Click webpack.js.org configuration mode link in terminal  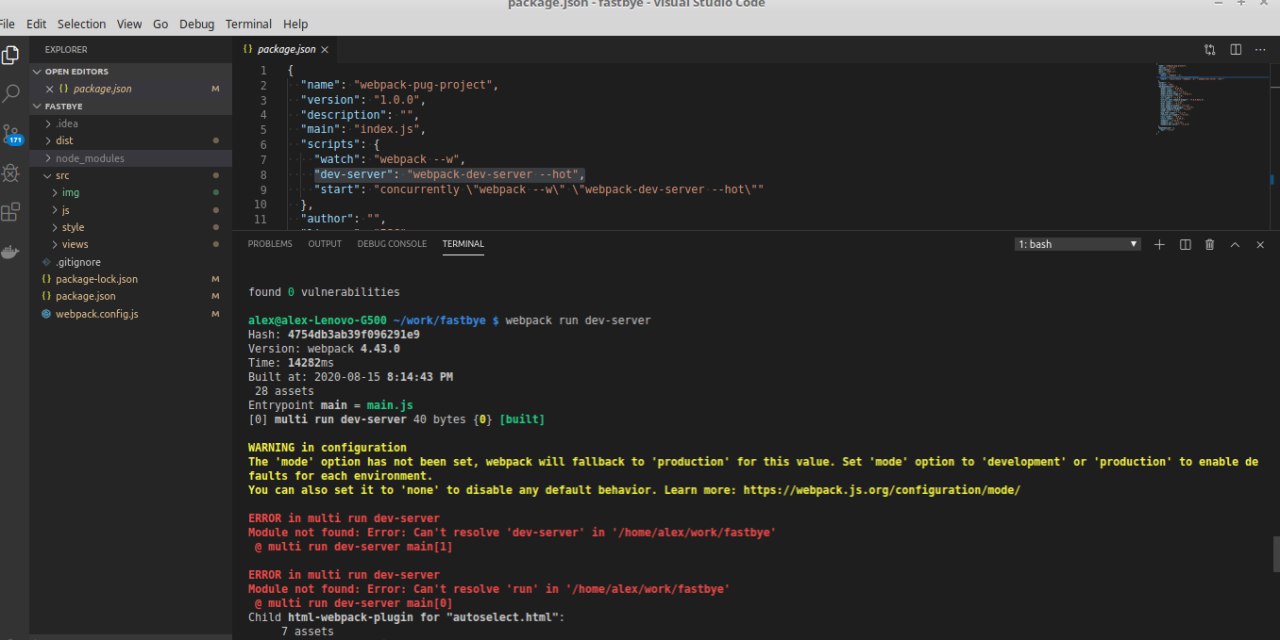[880, 490]
